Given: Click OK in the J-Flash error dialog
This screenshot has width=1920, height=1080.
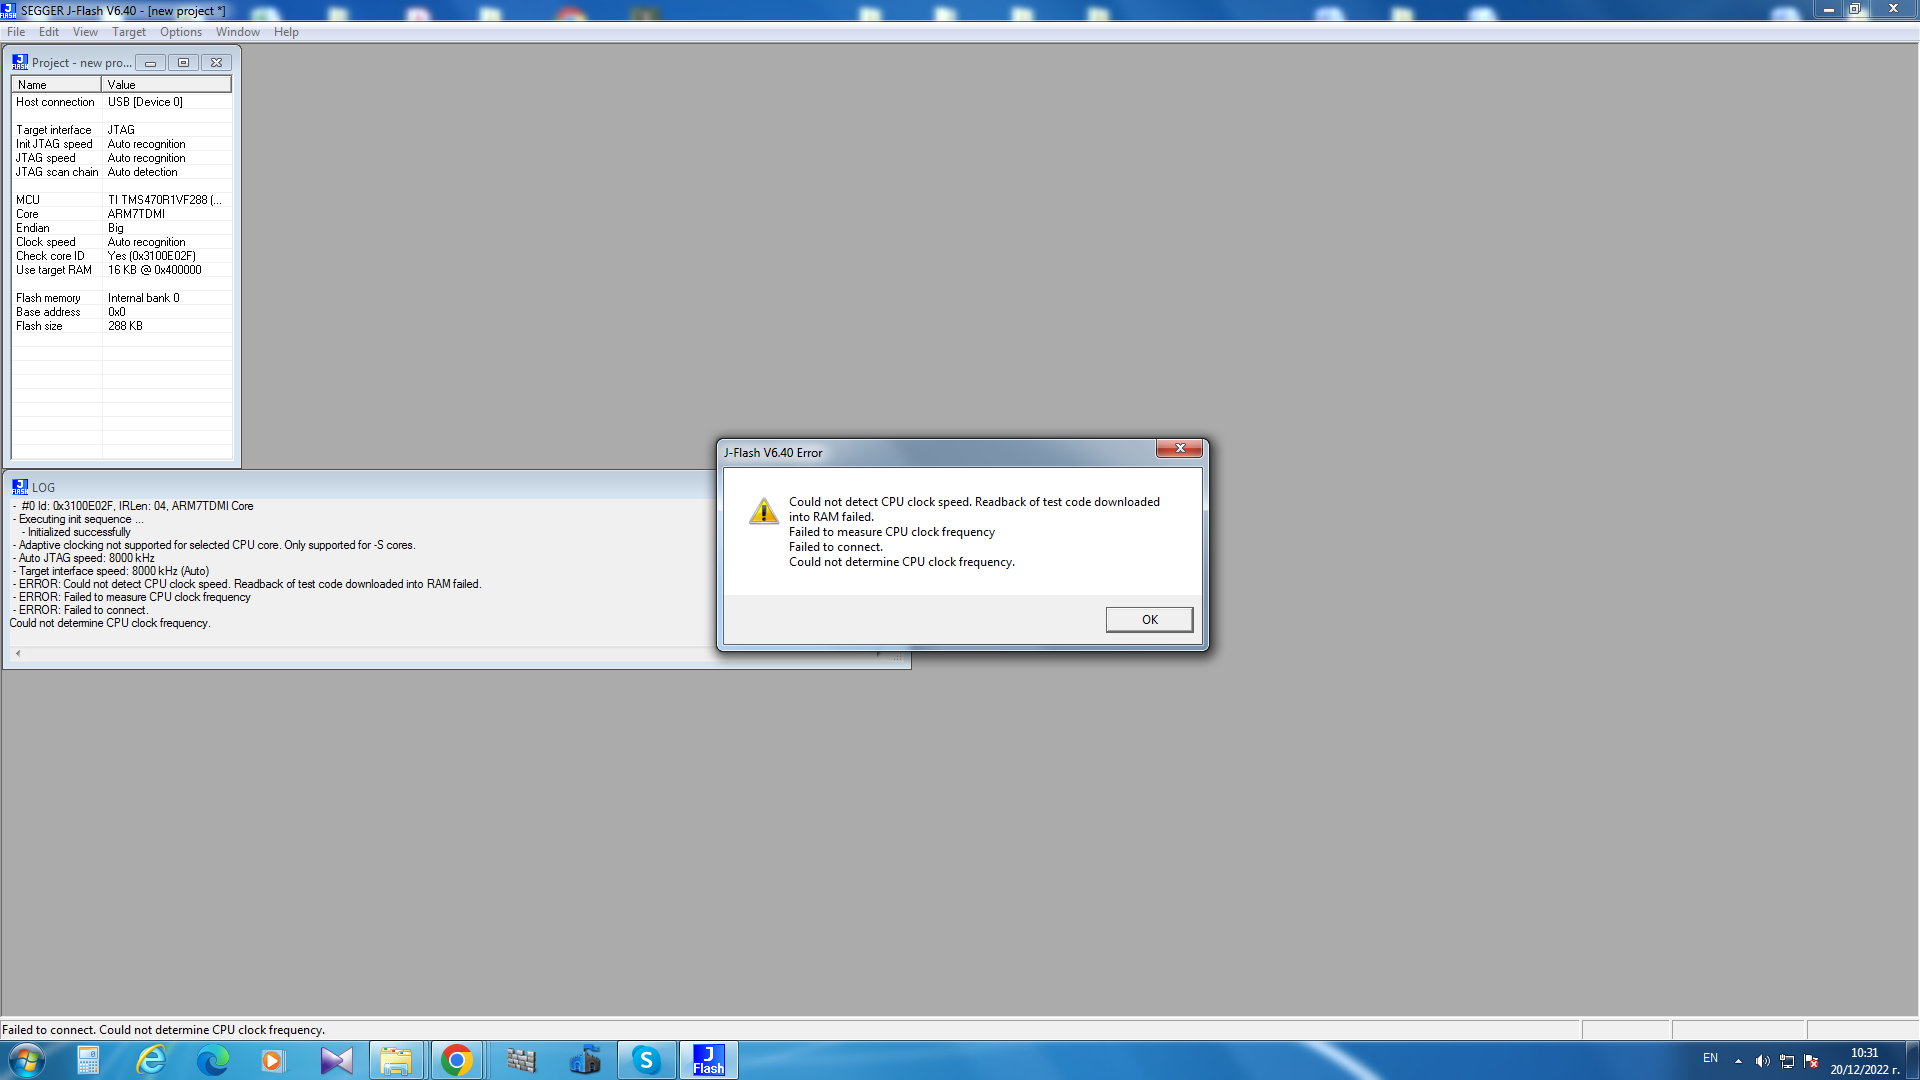Looking at the screenshot, I should coord(1149,620).
